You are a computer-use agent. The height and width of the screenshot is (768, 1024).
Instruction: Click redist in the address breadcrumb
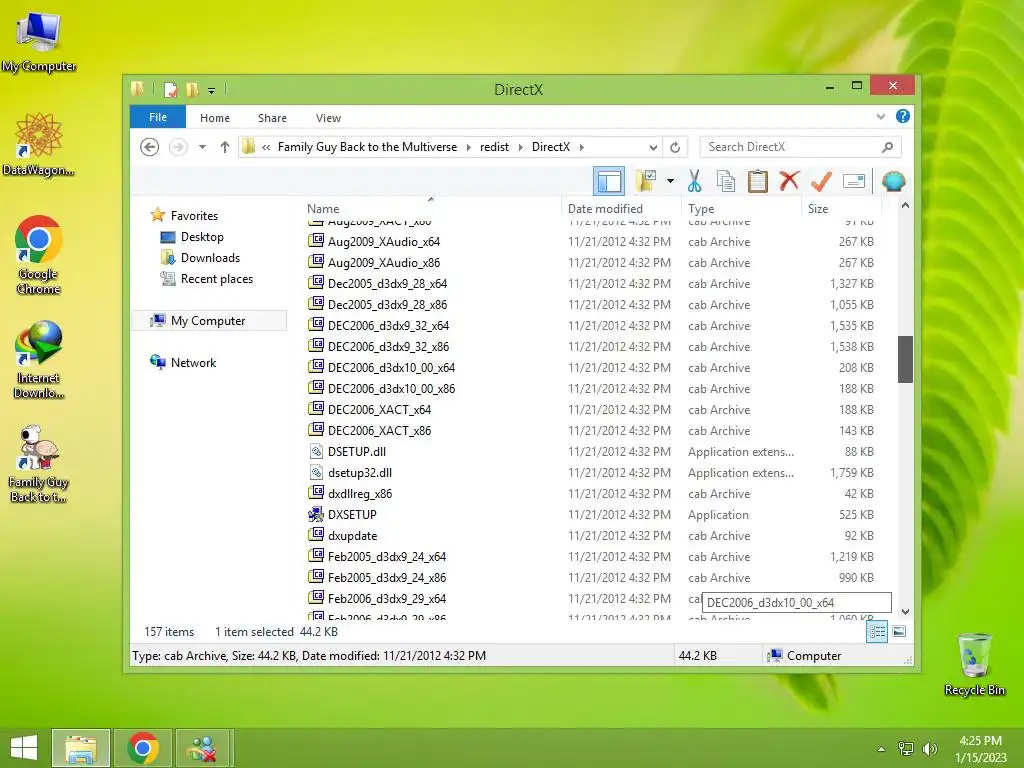tap(494, 147)
